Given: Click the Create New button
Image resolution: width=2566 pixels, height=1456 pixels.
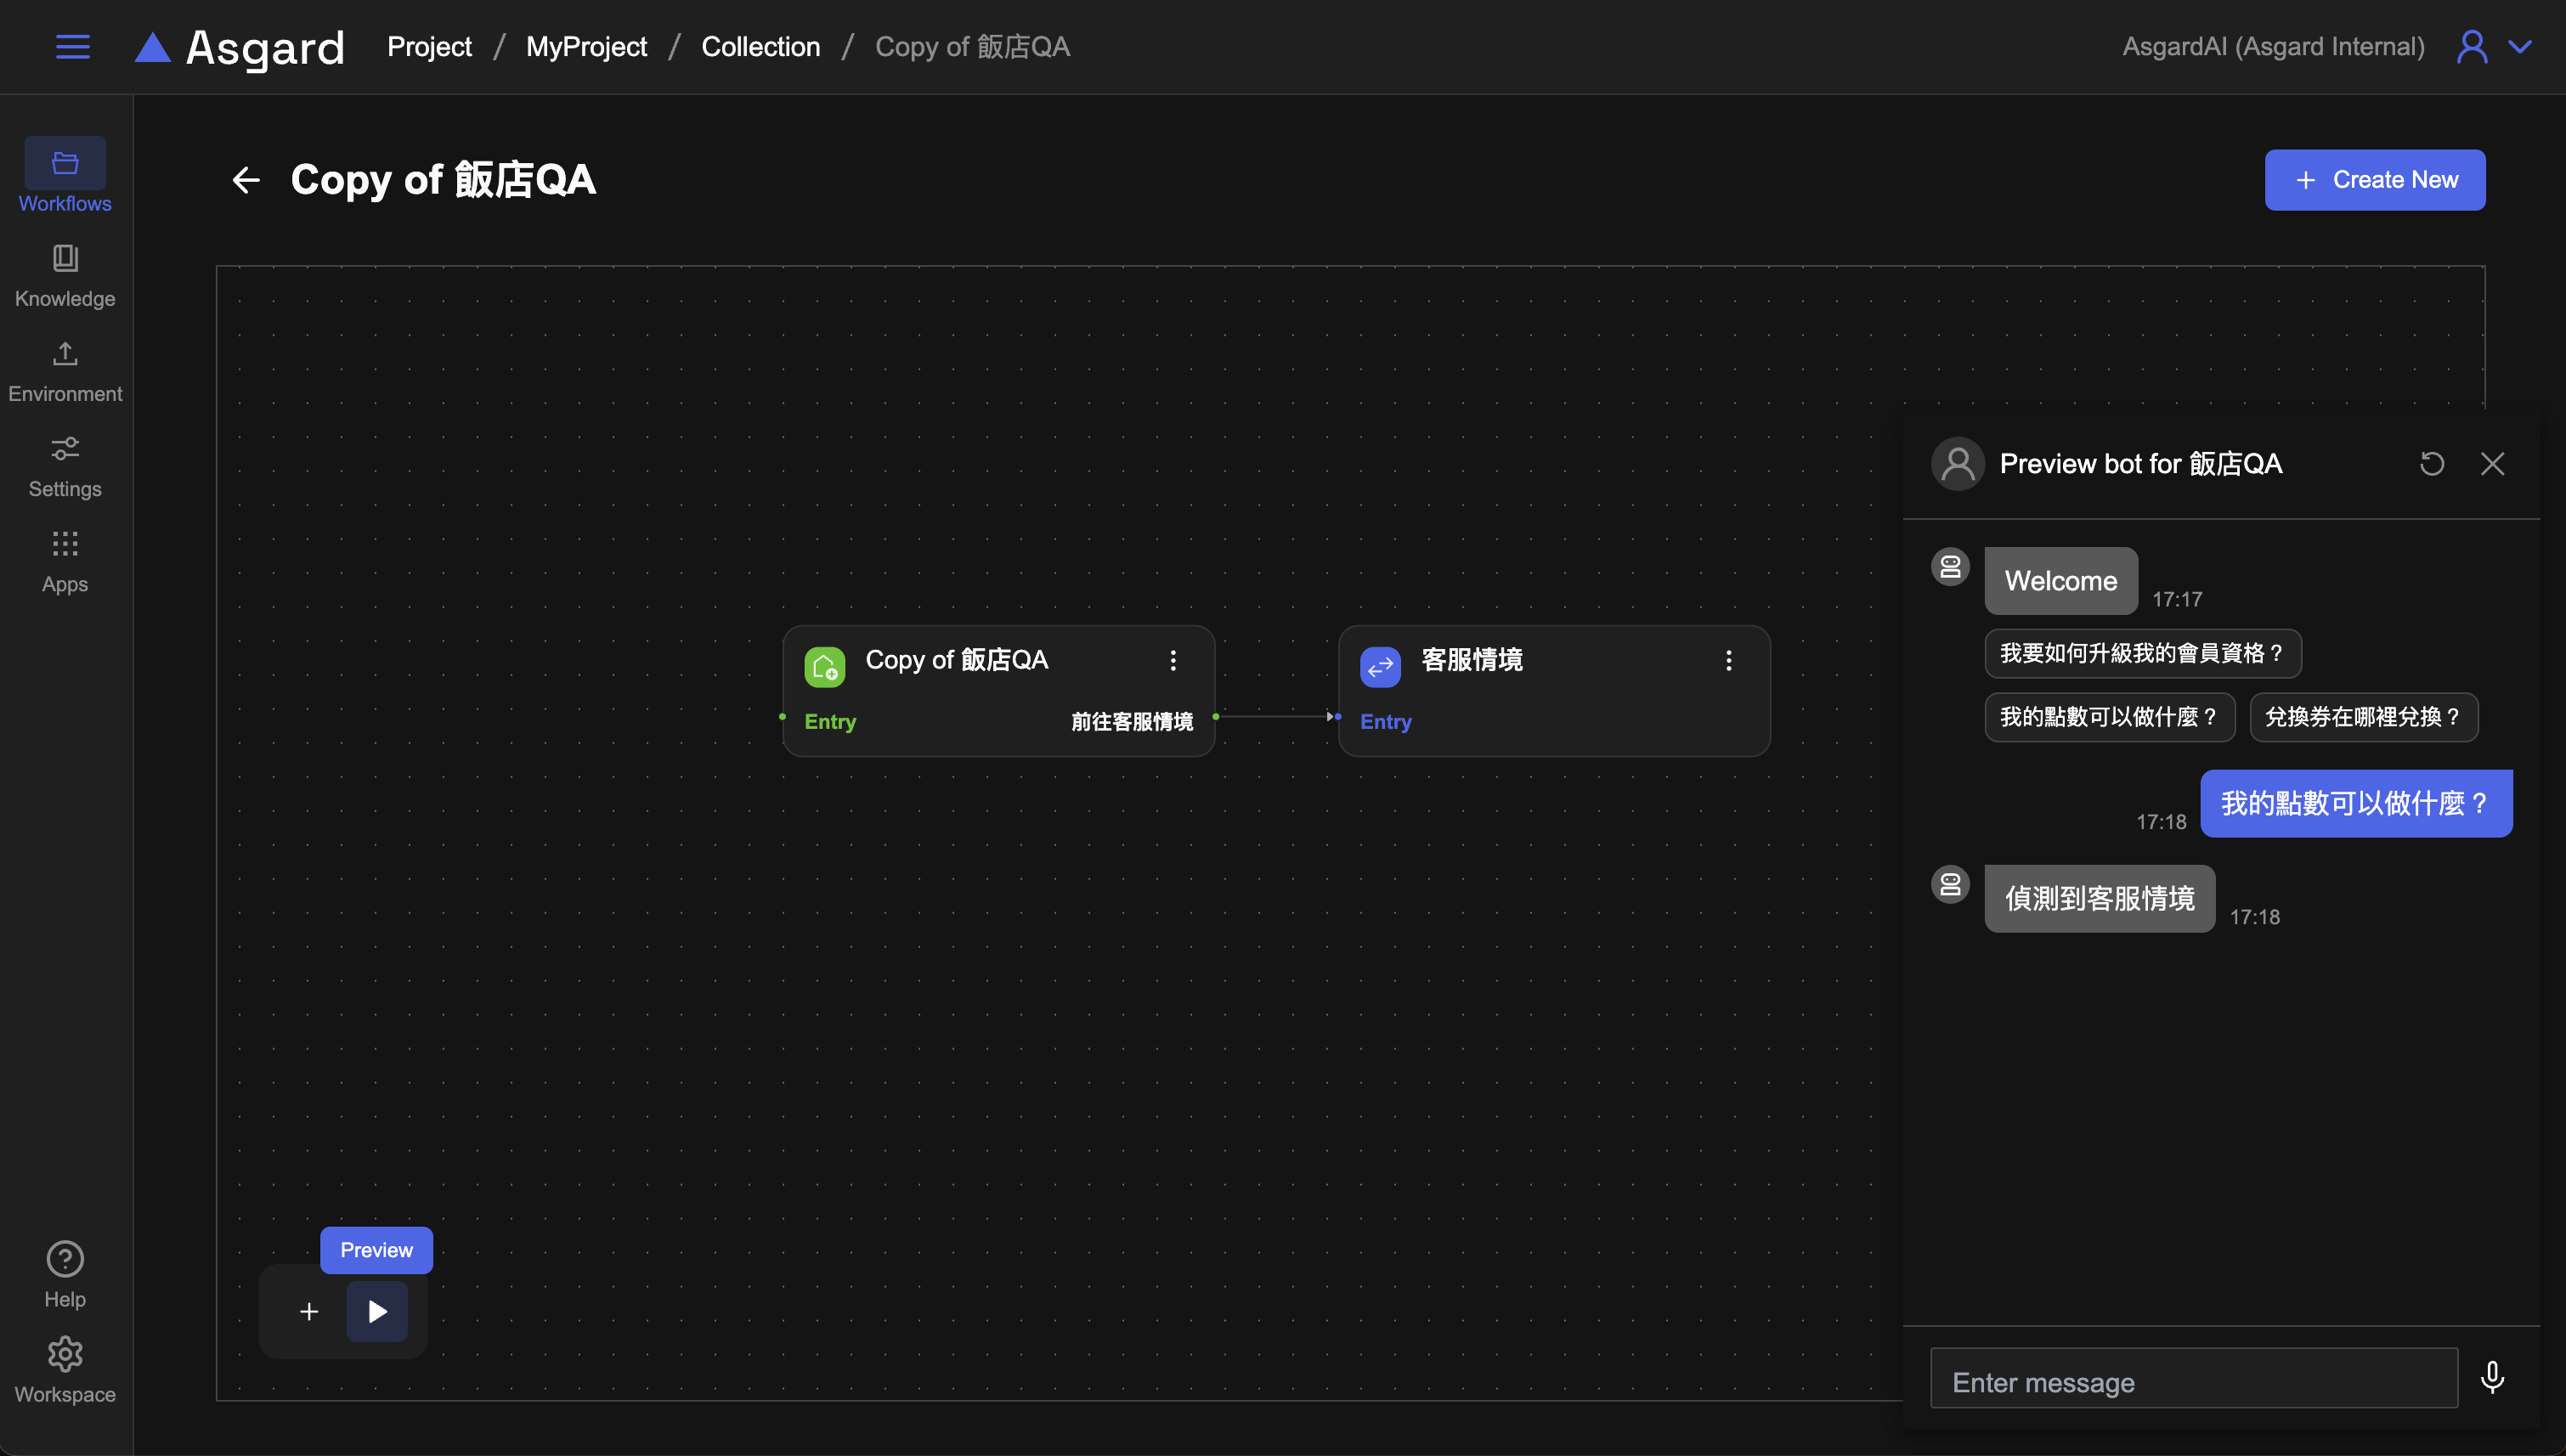Looking at the screenshot, I should pos(2374,180).
